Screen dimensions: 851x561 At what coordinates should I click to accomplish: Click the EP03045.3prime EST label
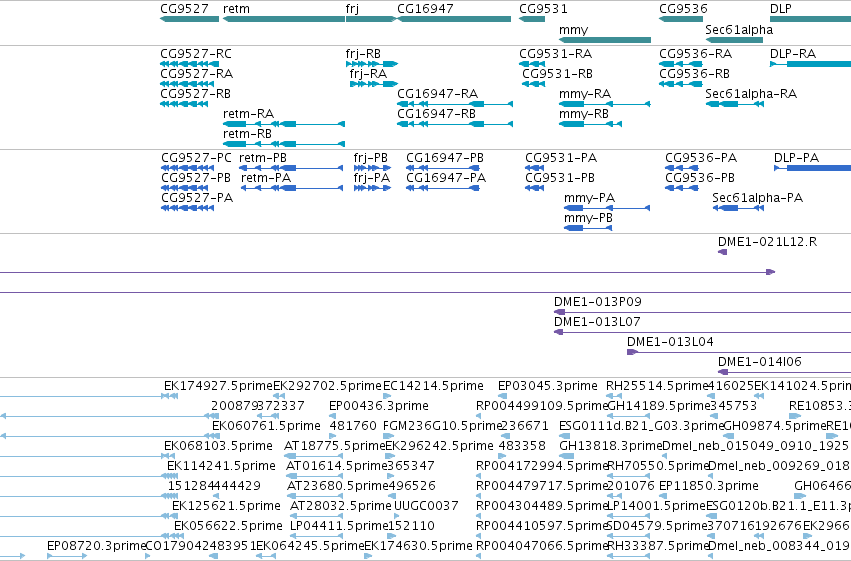548,386
